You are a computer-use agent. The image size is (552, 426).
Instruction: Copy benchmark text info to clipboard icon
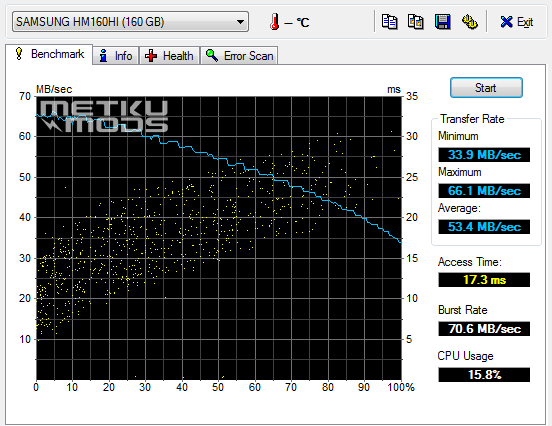[389, 22]
